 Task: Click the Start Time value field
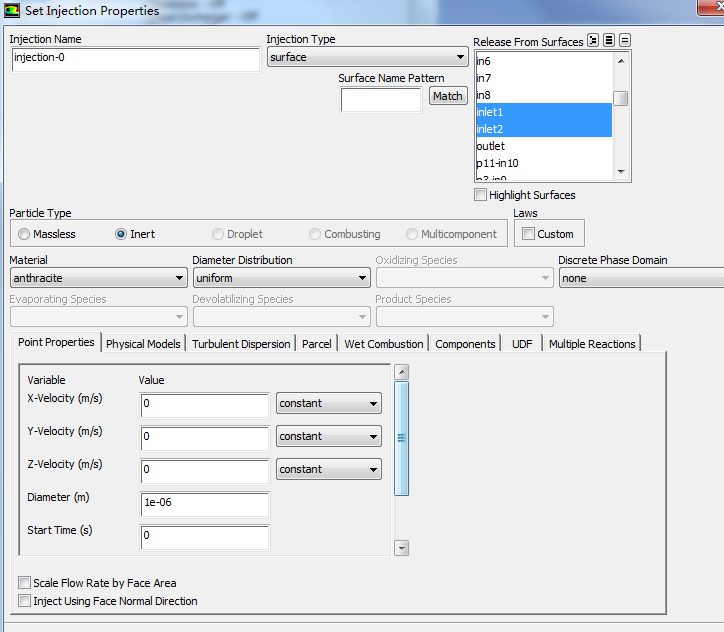coord(205,537)
